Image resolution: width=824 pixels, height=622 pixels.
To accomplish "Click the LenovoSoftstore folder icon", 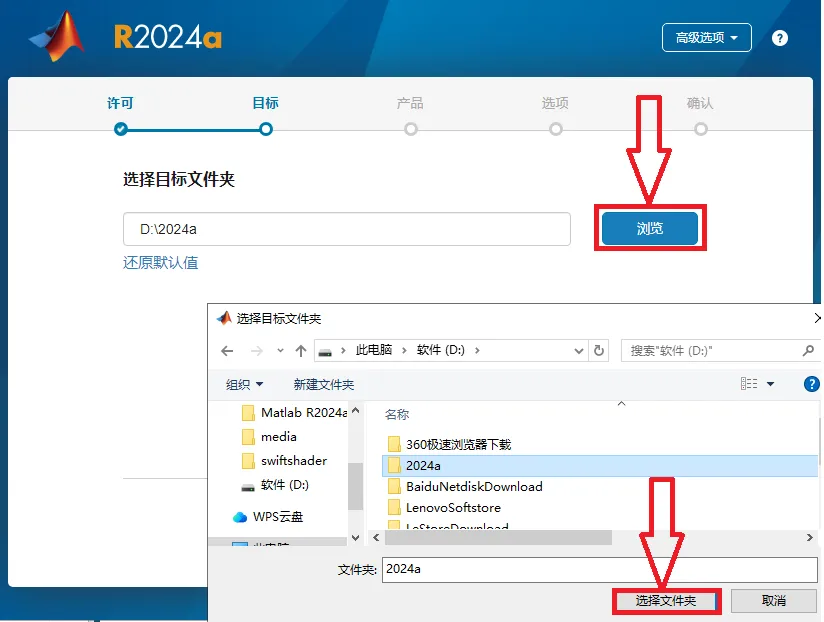I will (394, 507).
